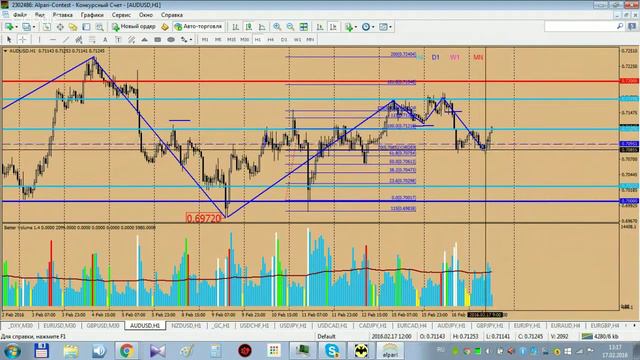Open the Вставка menu

coord(62,15)
